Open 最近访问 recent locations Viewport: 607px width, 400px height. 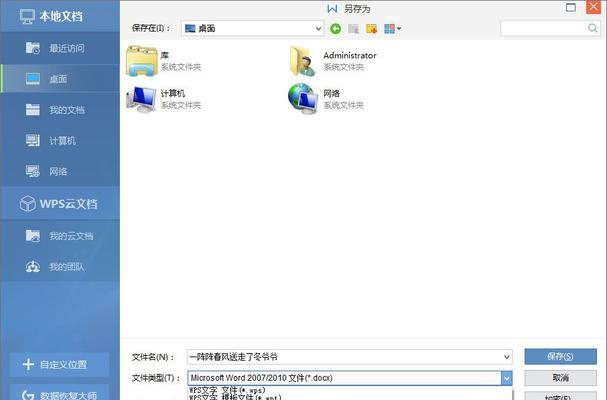60,48
